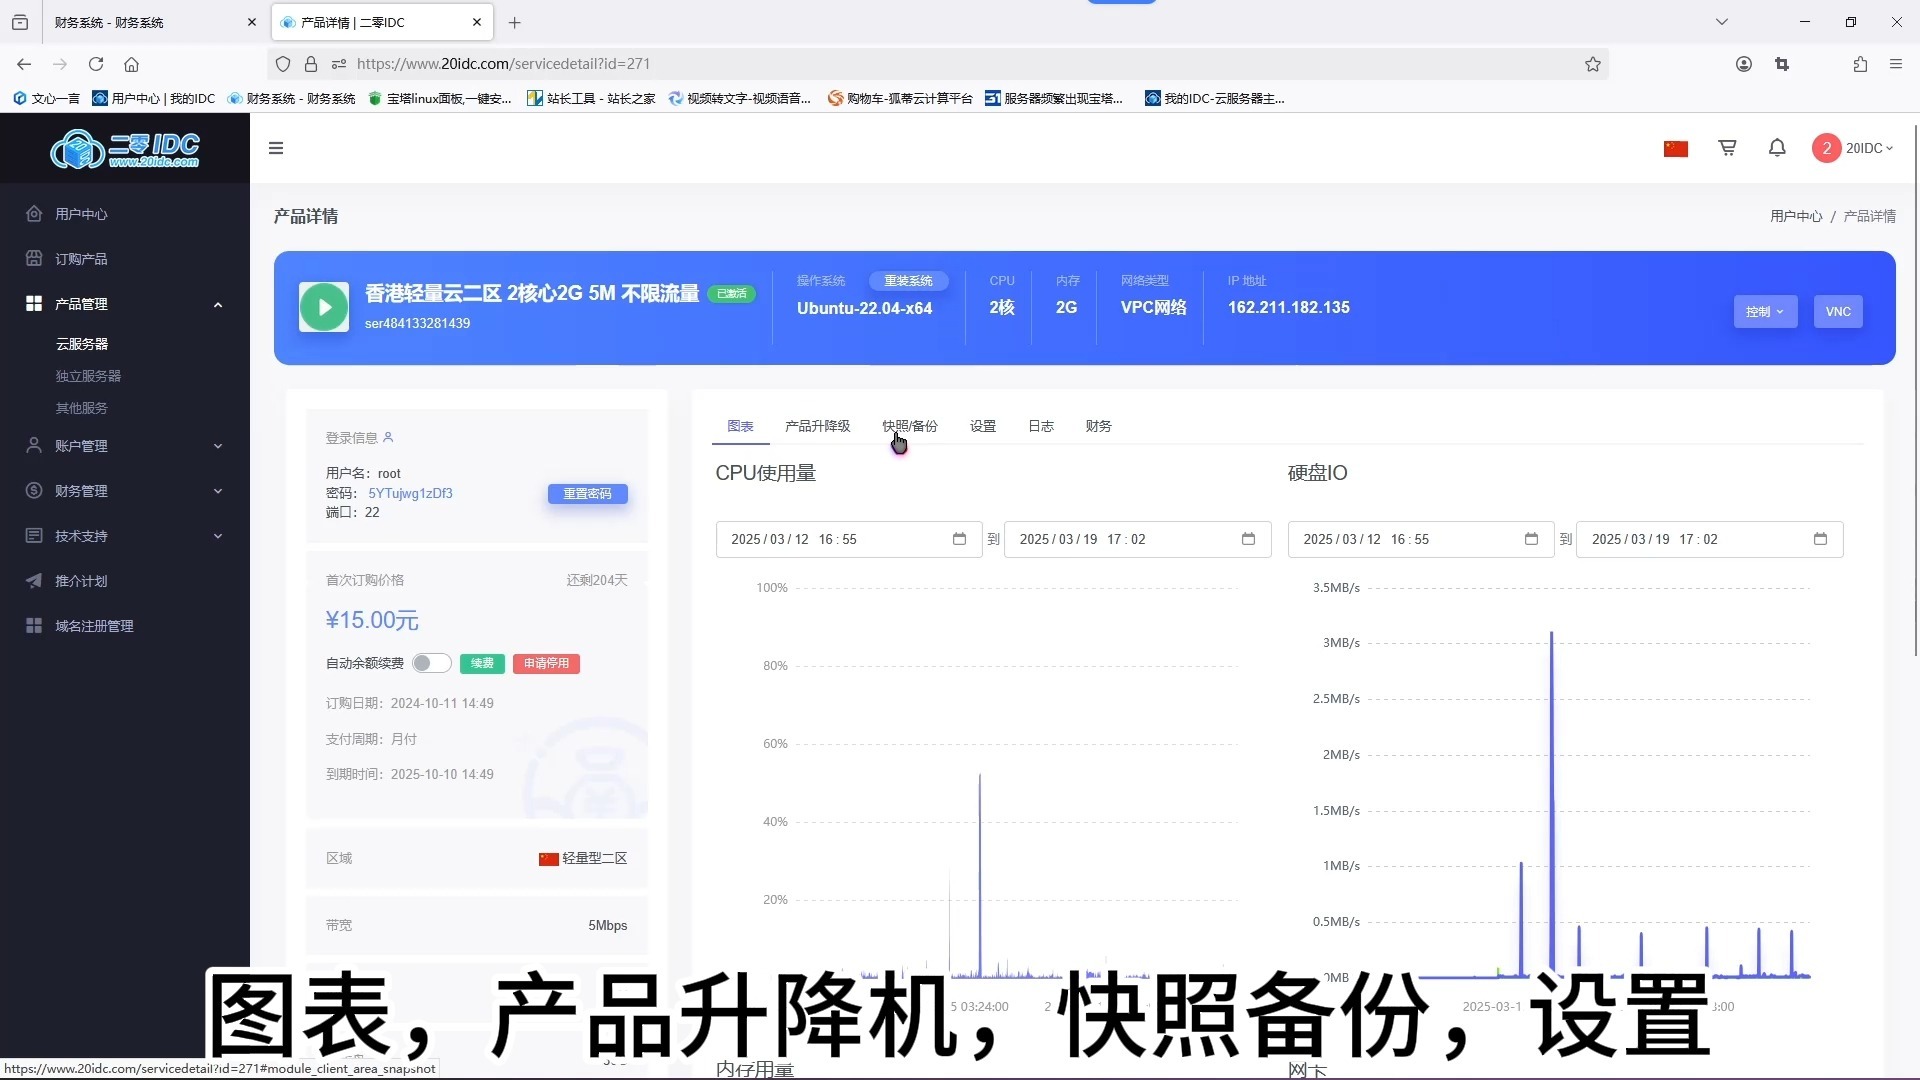The image size is (1920, 1080).
Task: Select 独立服务器 submenu item
Action: [x=88, y=376]
